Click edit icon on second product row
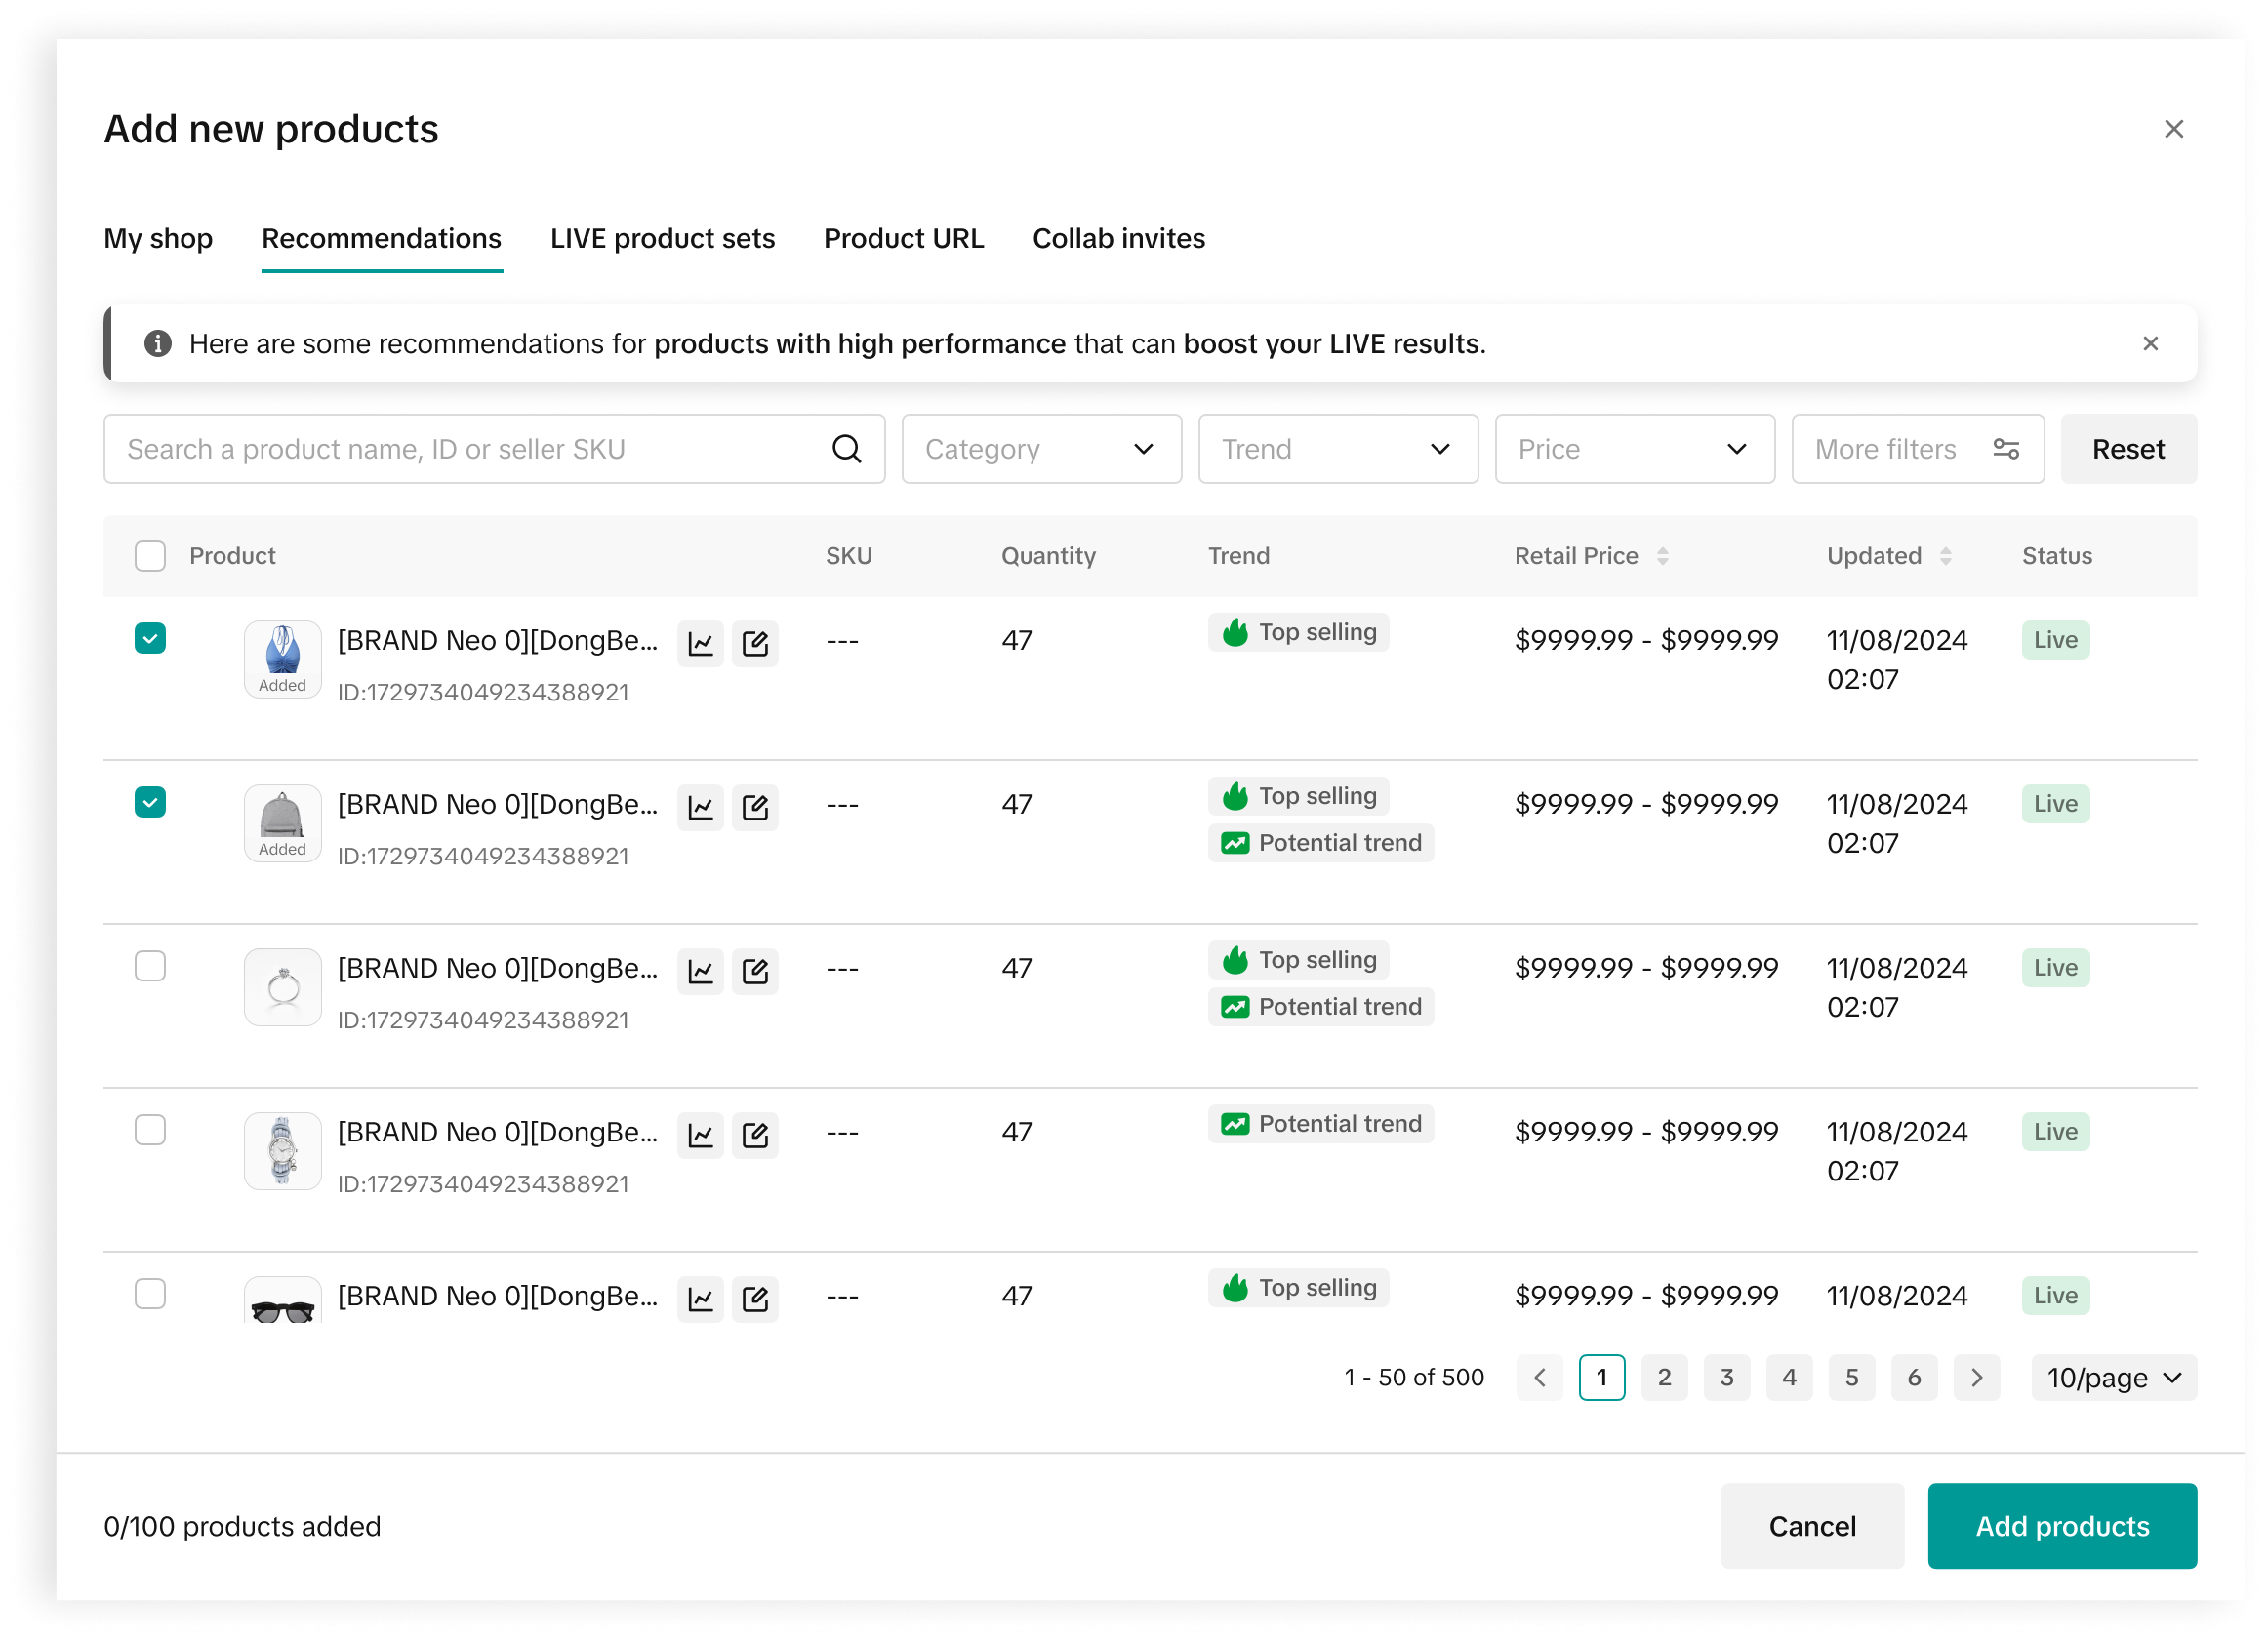 coord(755,807)
